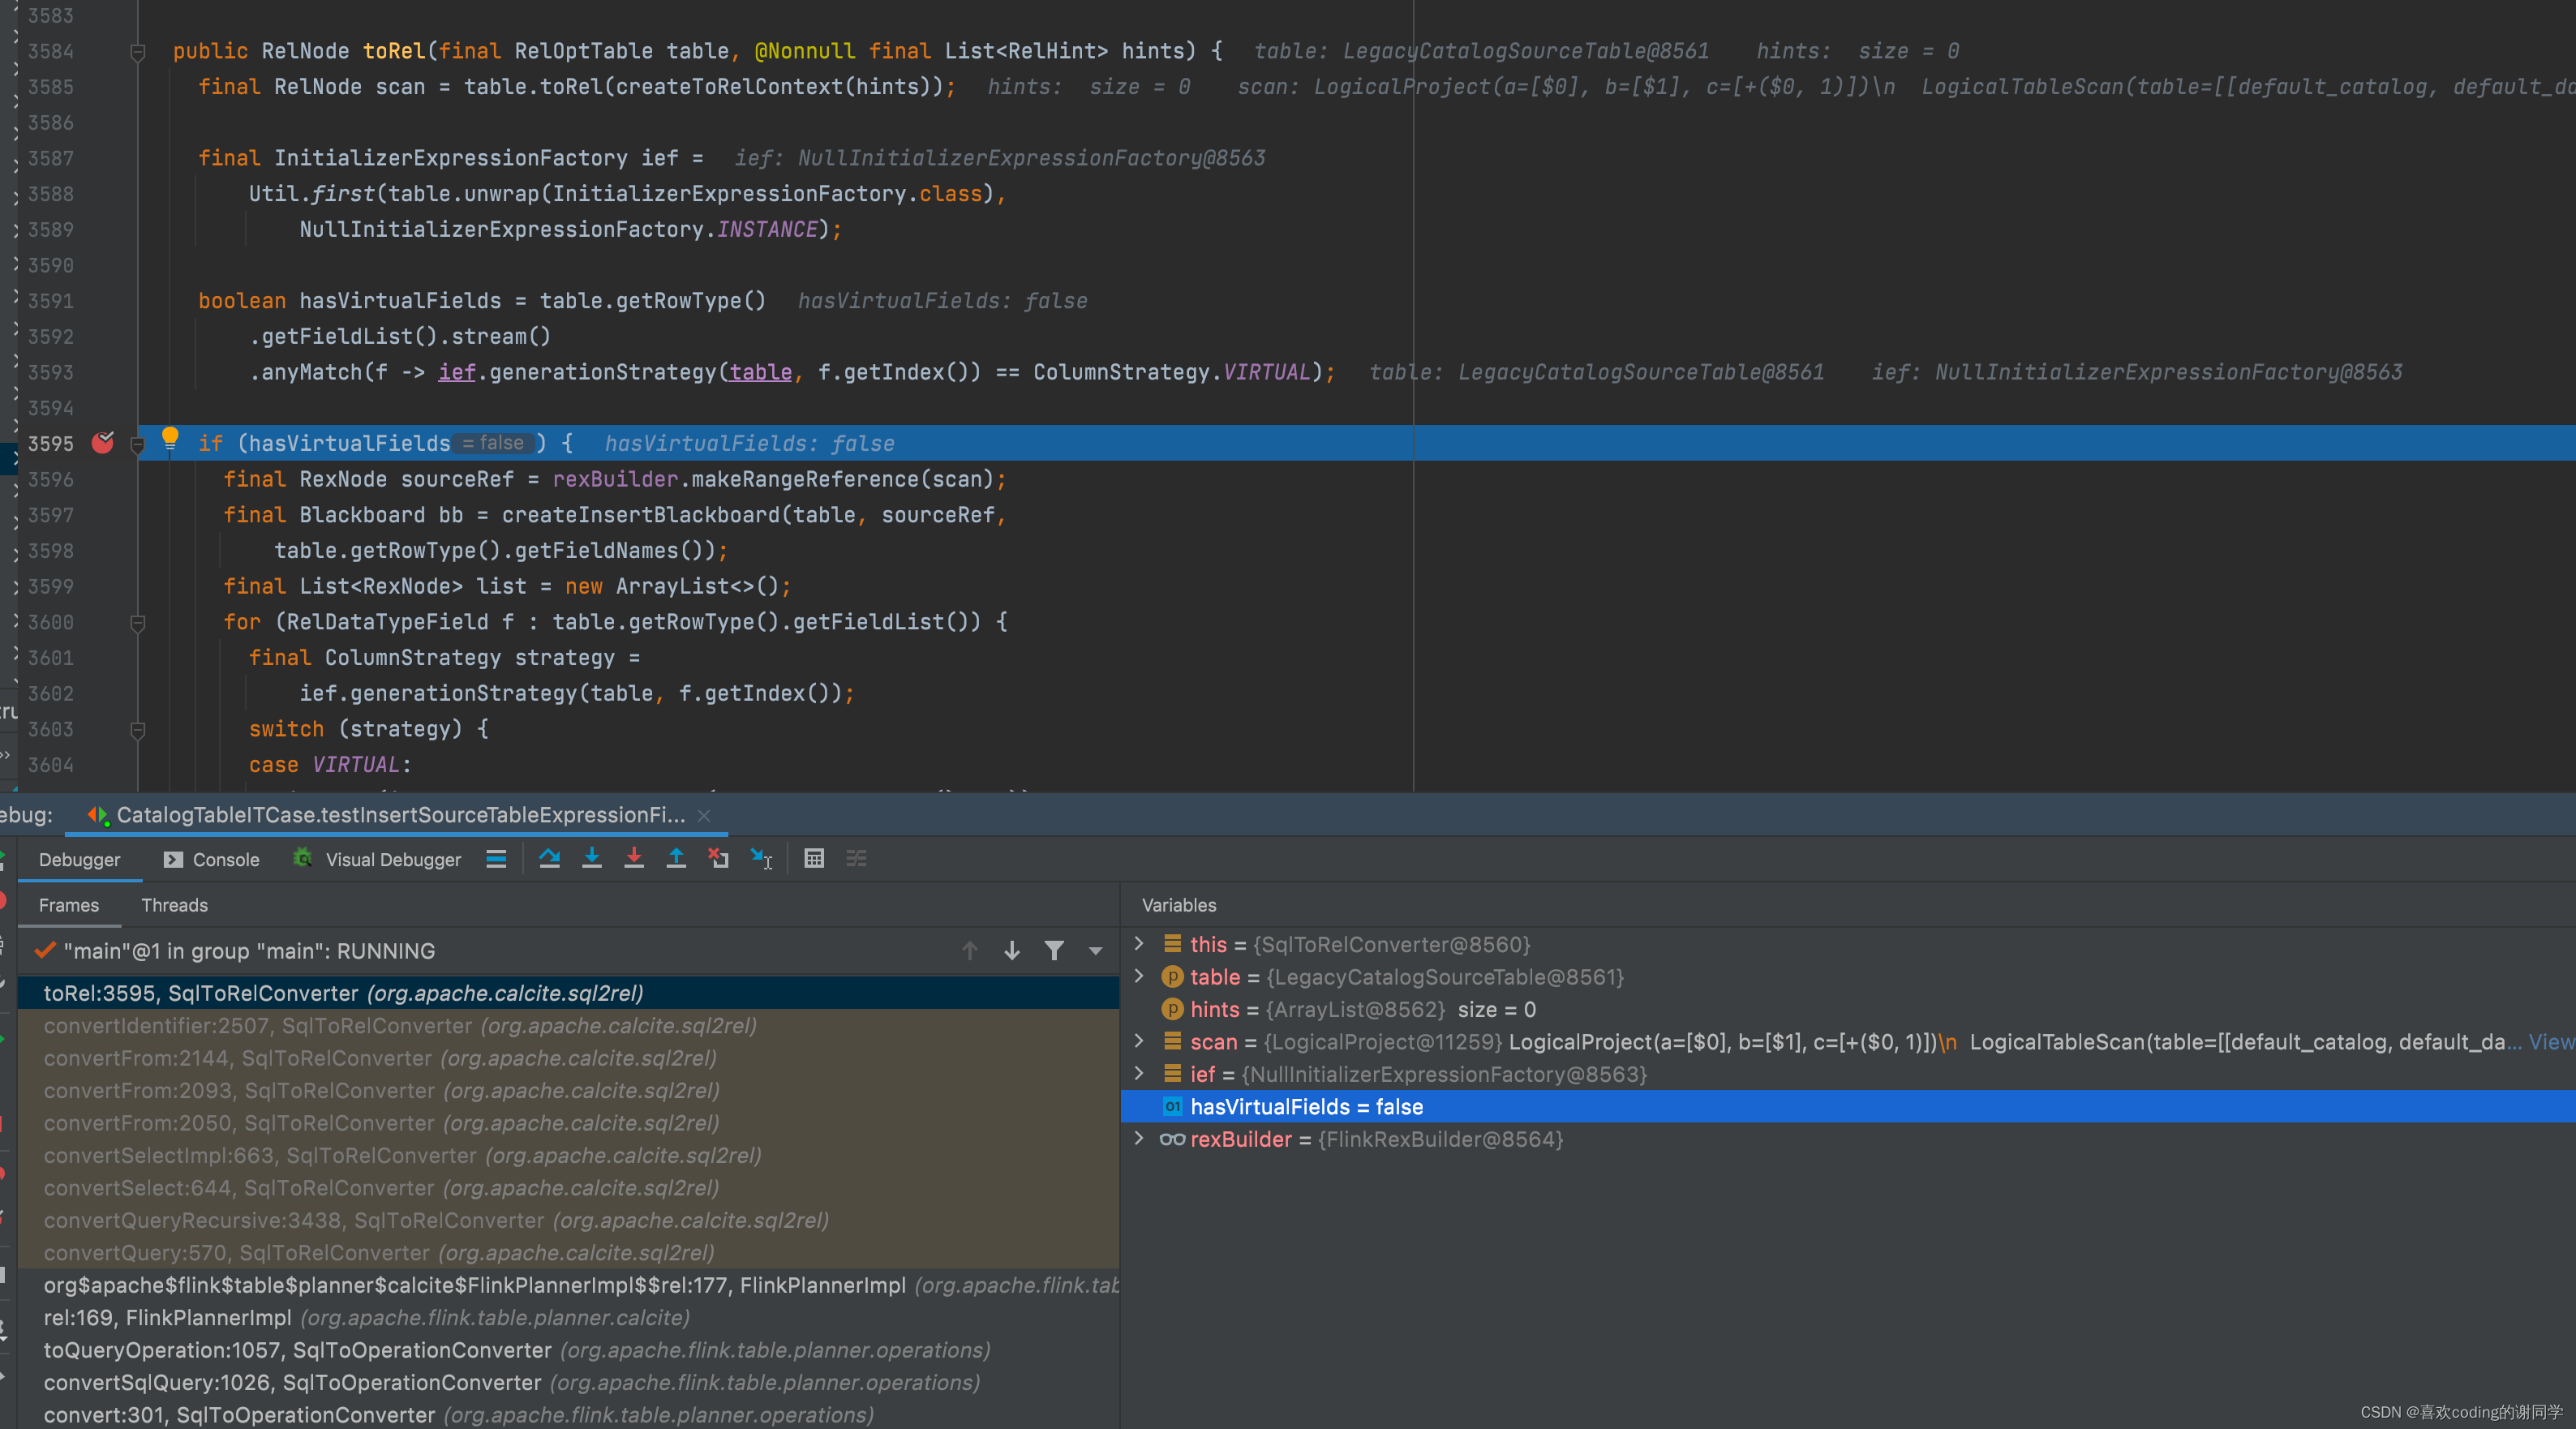Click the Step Out icon

[x=676, y=858]
